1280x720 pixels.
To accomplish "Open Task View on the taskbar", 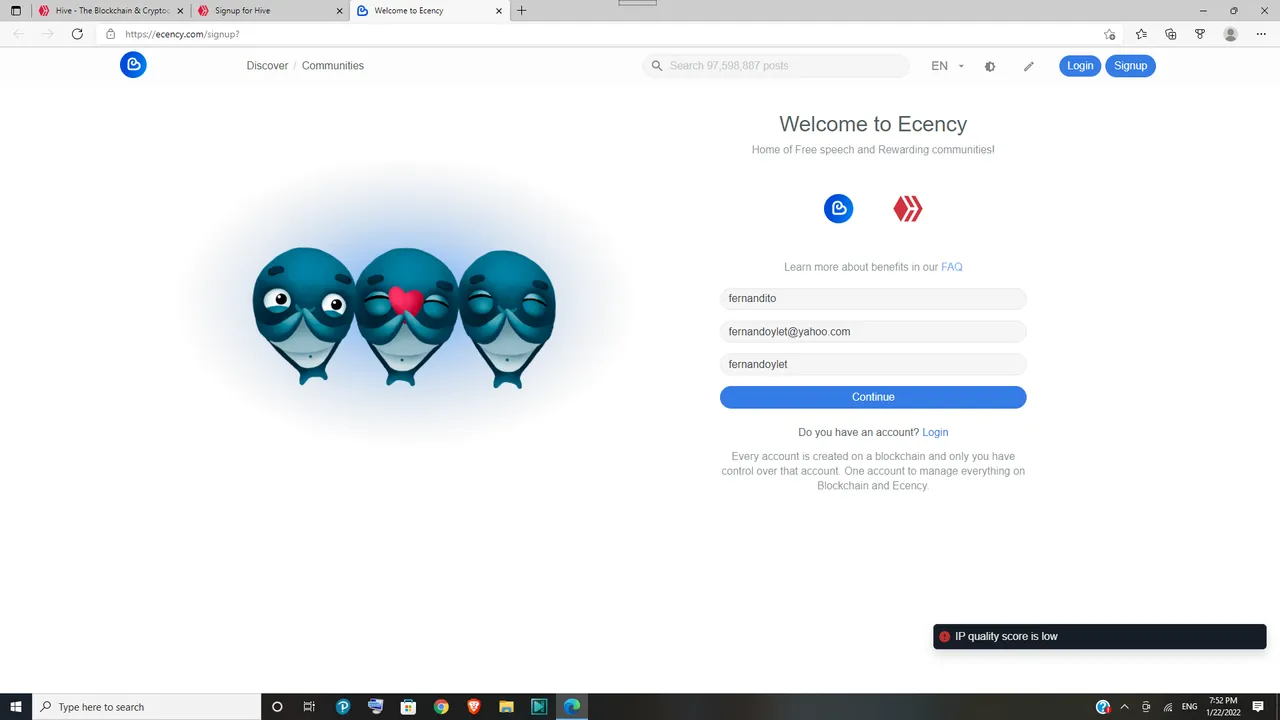I will point(309,706).
